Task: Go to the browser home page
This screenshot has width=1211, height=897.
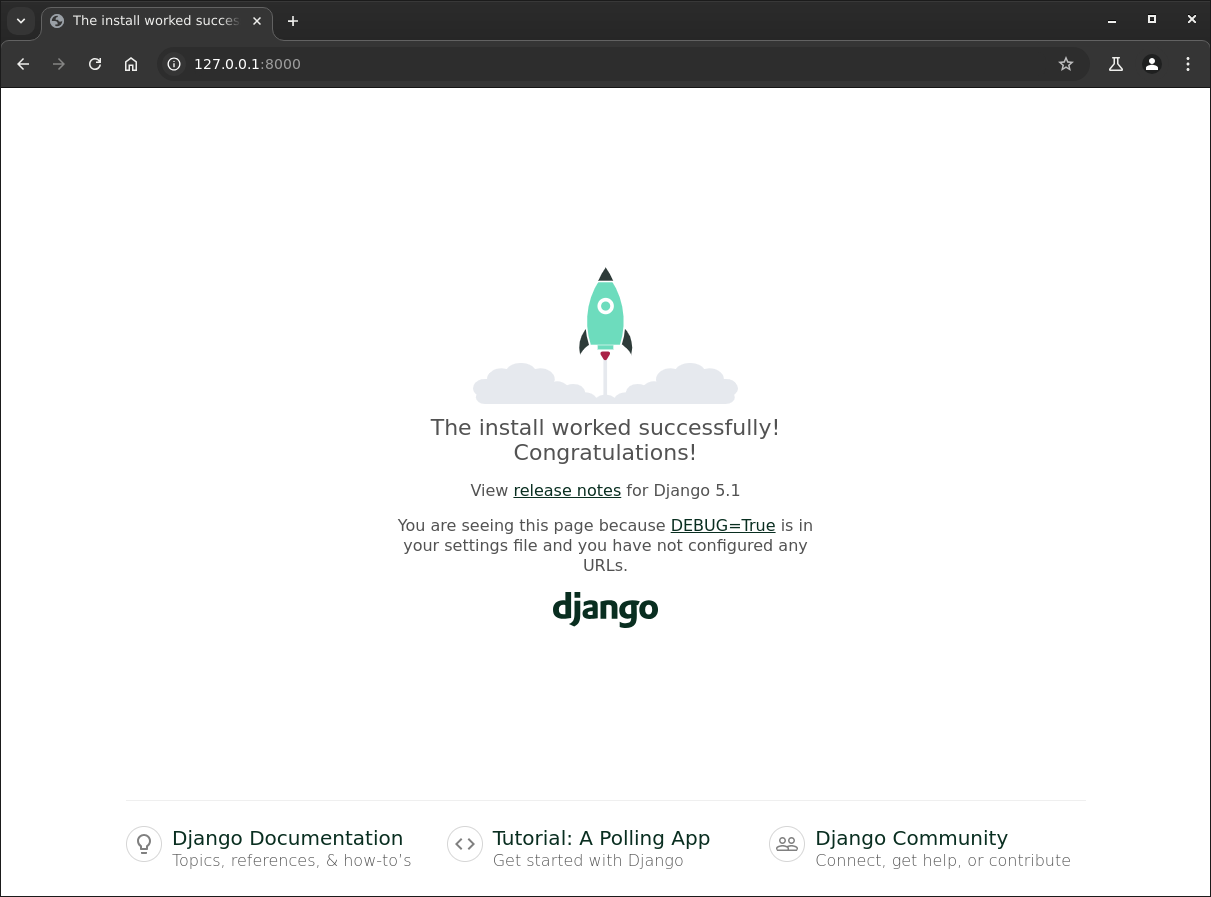Action: tap(131, 64)
